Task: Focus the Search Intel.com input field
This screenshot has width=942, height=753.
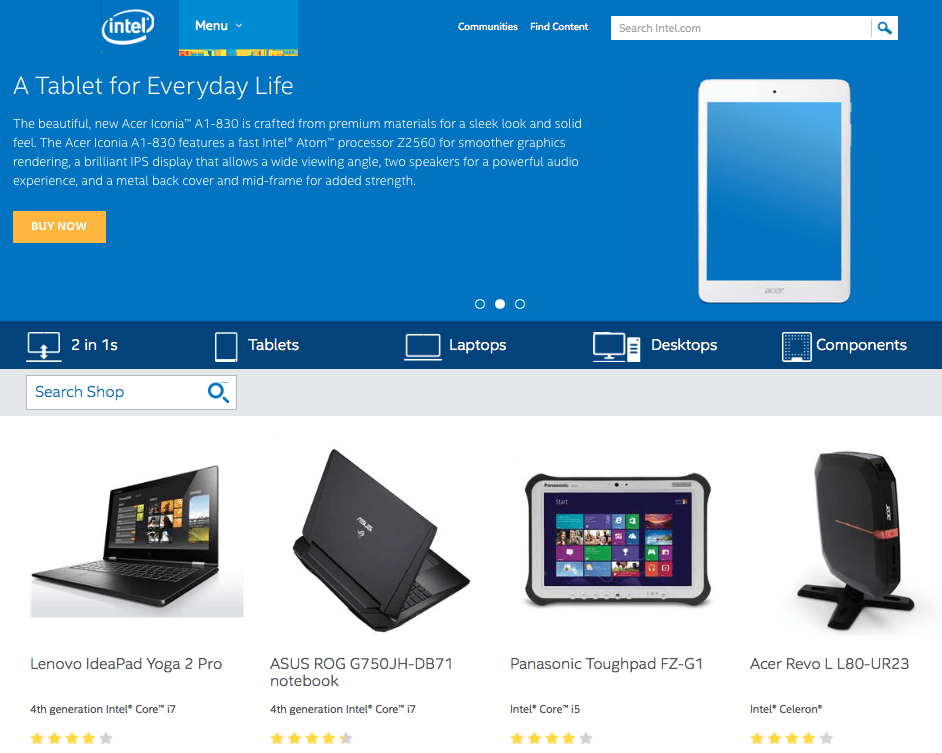Action: [741, 28]
